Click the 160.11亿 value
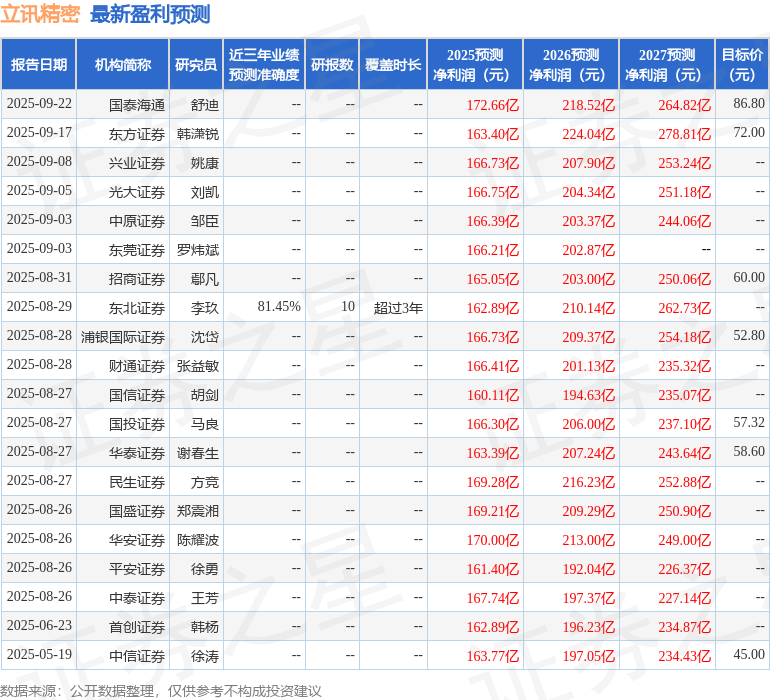The image size is (770, 700). 493,395
